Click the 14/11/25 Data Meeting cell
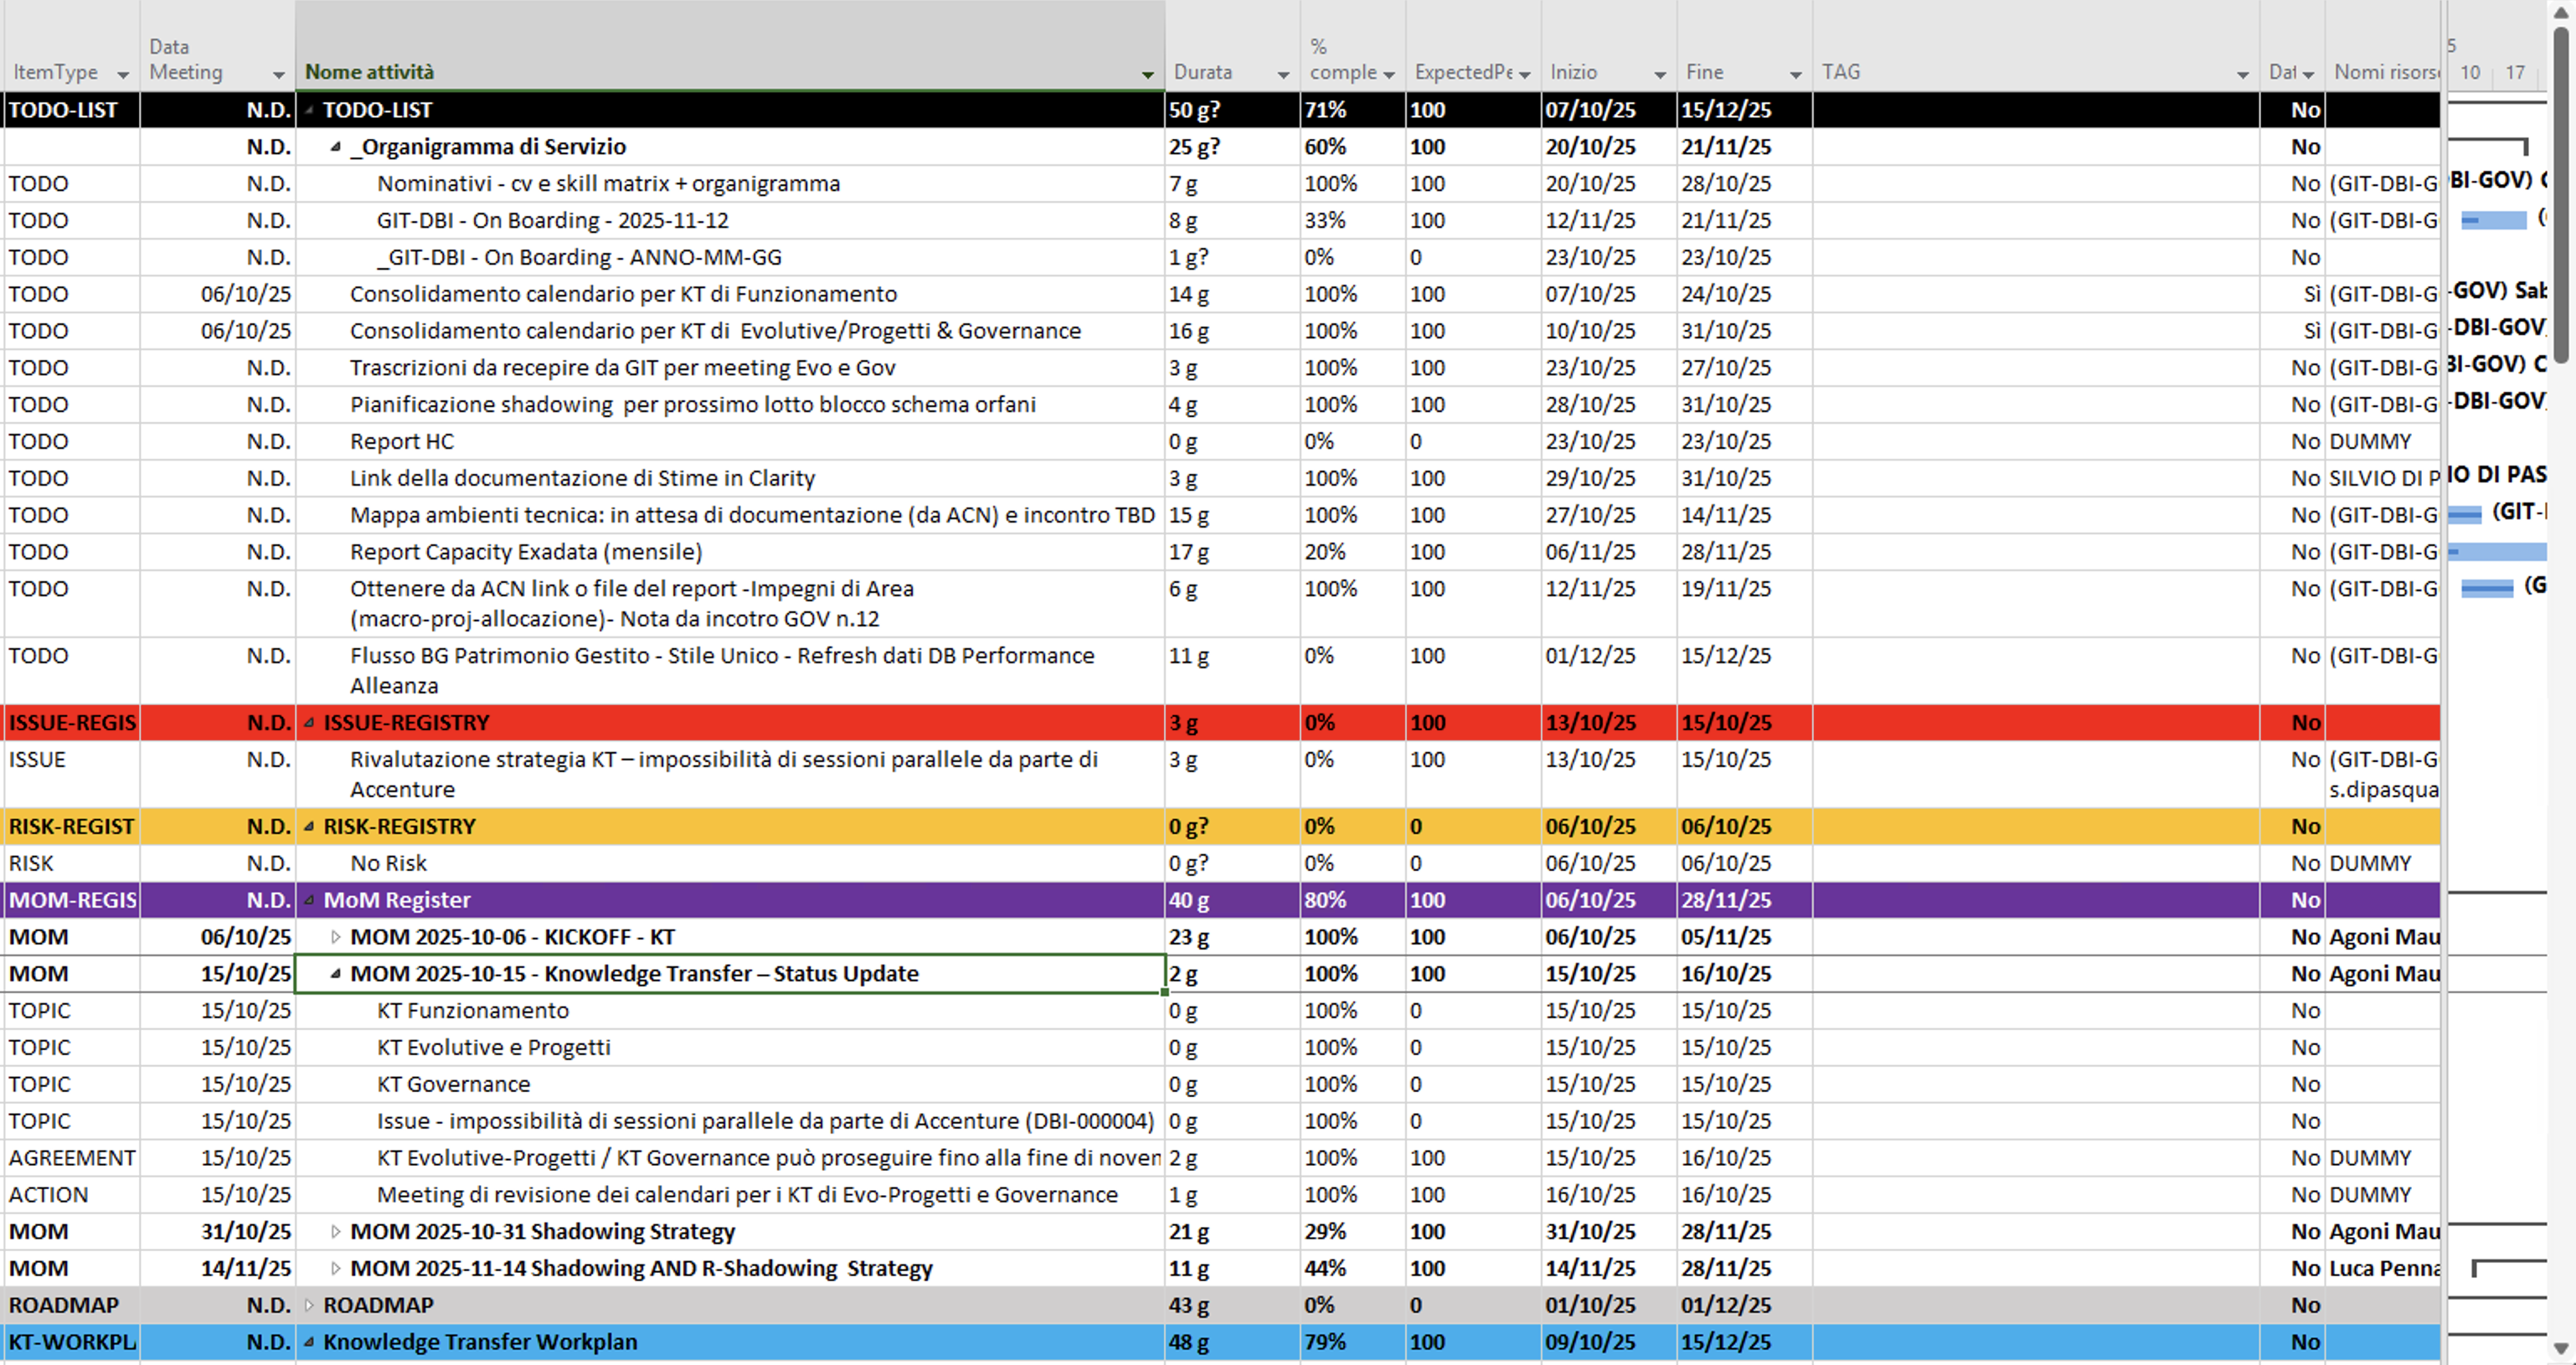This screenshot has height=1365, width=2576. click(217, 1268)
